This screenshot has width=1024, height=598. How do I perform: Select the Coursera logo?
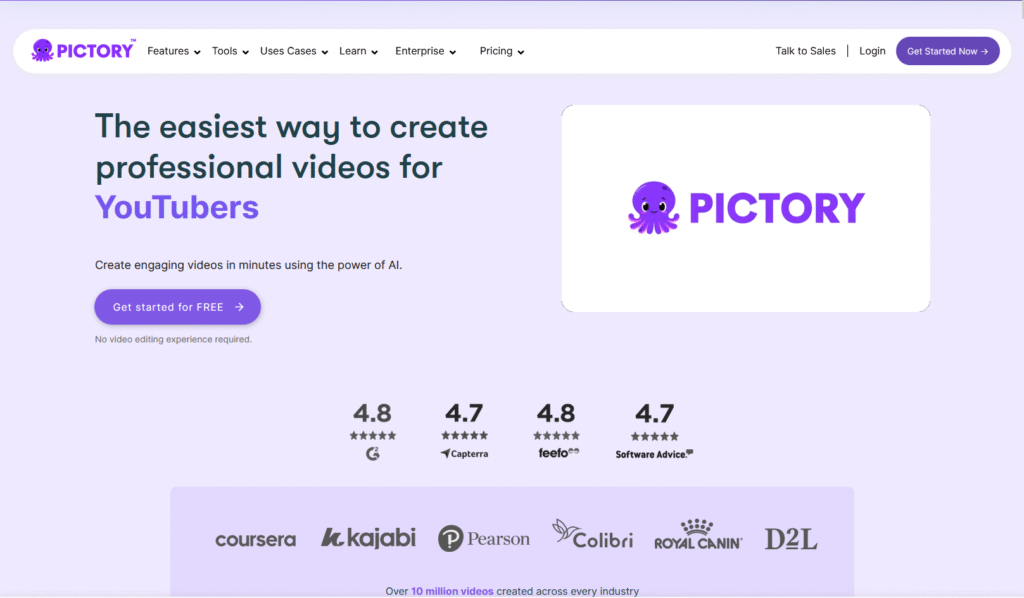pyautogui.click(x=255, y=538)
